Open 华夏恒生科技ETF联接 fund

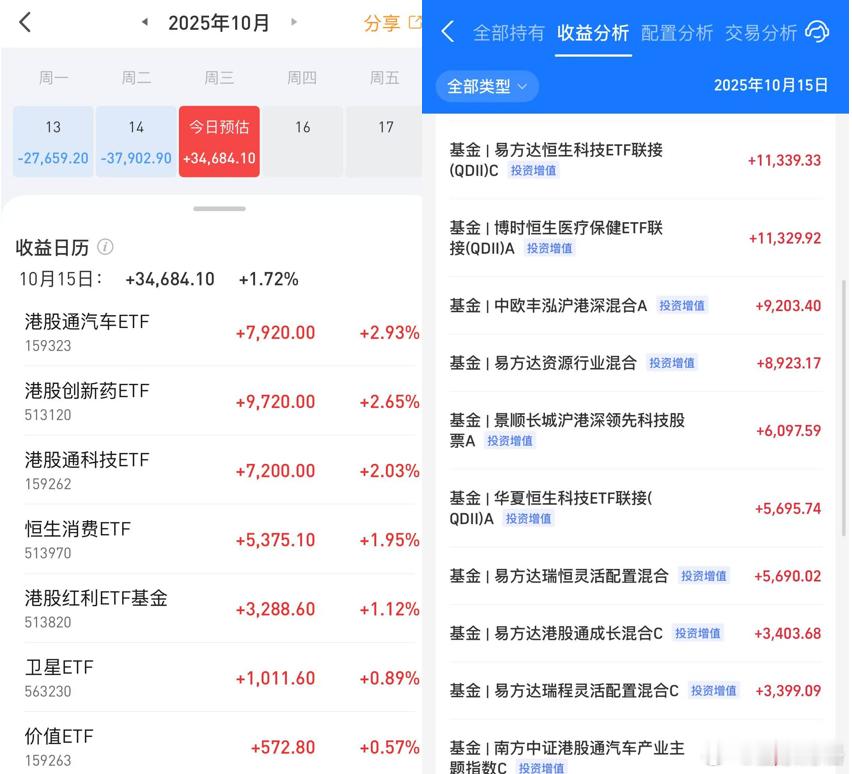(x=635, y=508)
